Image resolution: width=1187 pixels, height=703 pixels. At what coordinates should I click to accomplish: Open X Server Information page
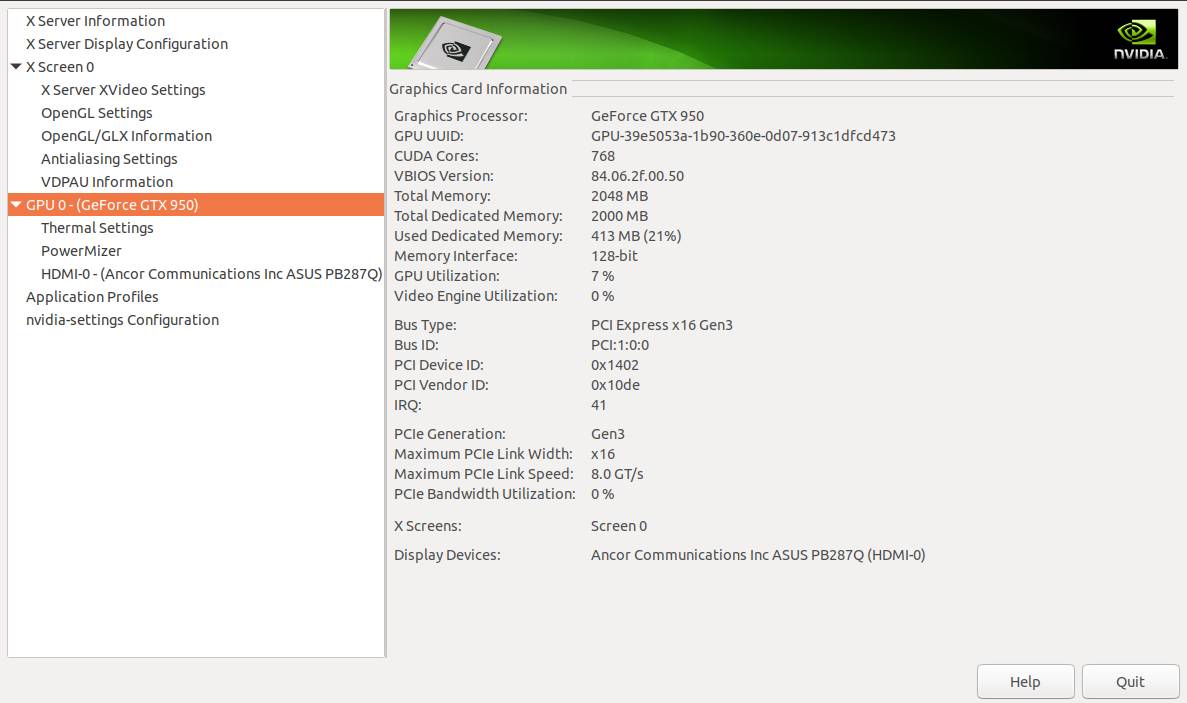[x=95, y=21]
